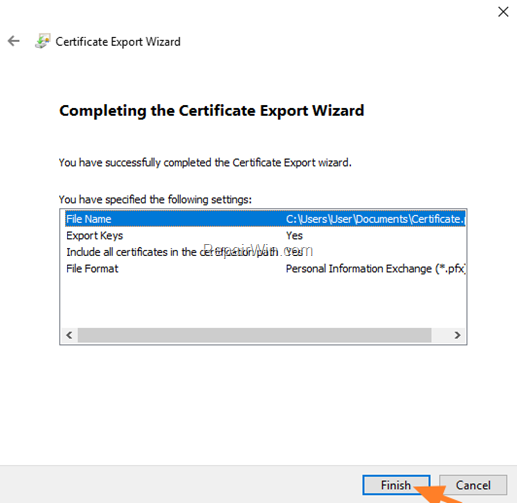Click the successfully completed message text
The width and height of the screenshot is (517, 503).
pos(205,163)
